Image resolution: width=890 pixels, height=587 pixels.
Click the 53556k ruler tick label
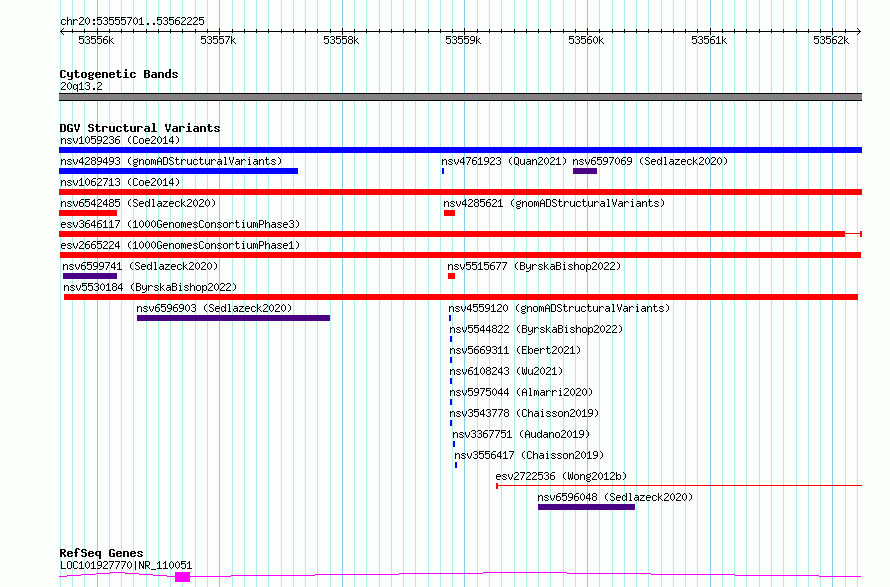point(96,40)
